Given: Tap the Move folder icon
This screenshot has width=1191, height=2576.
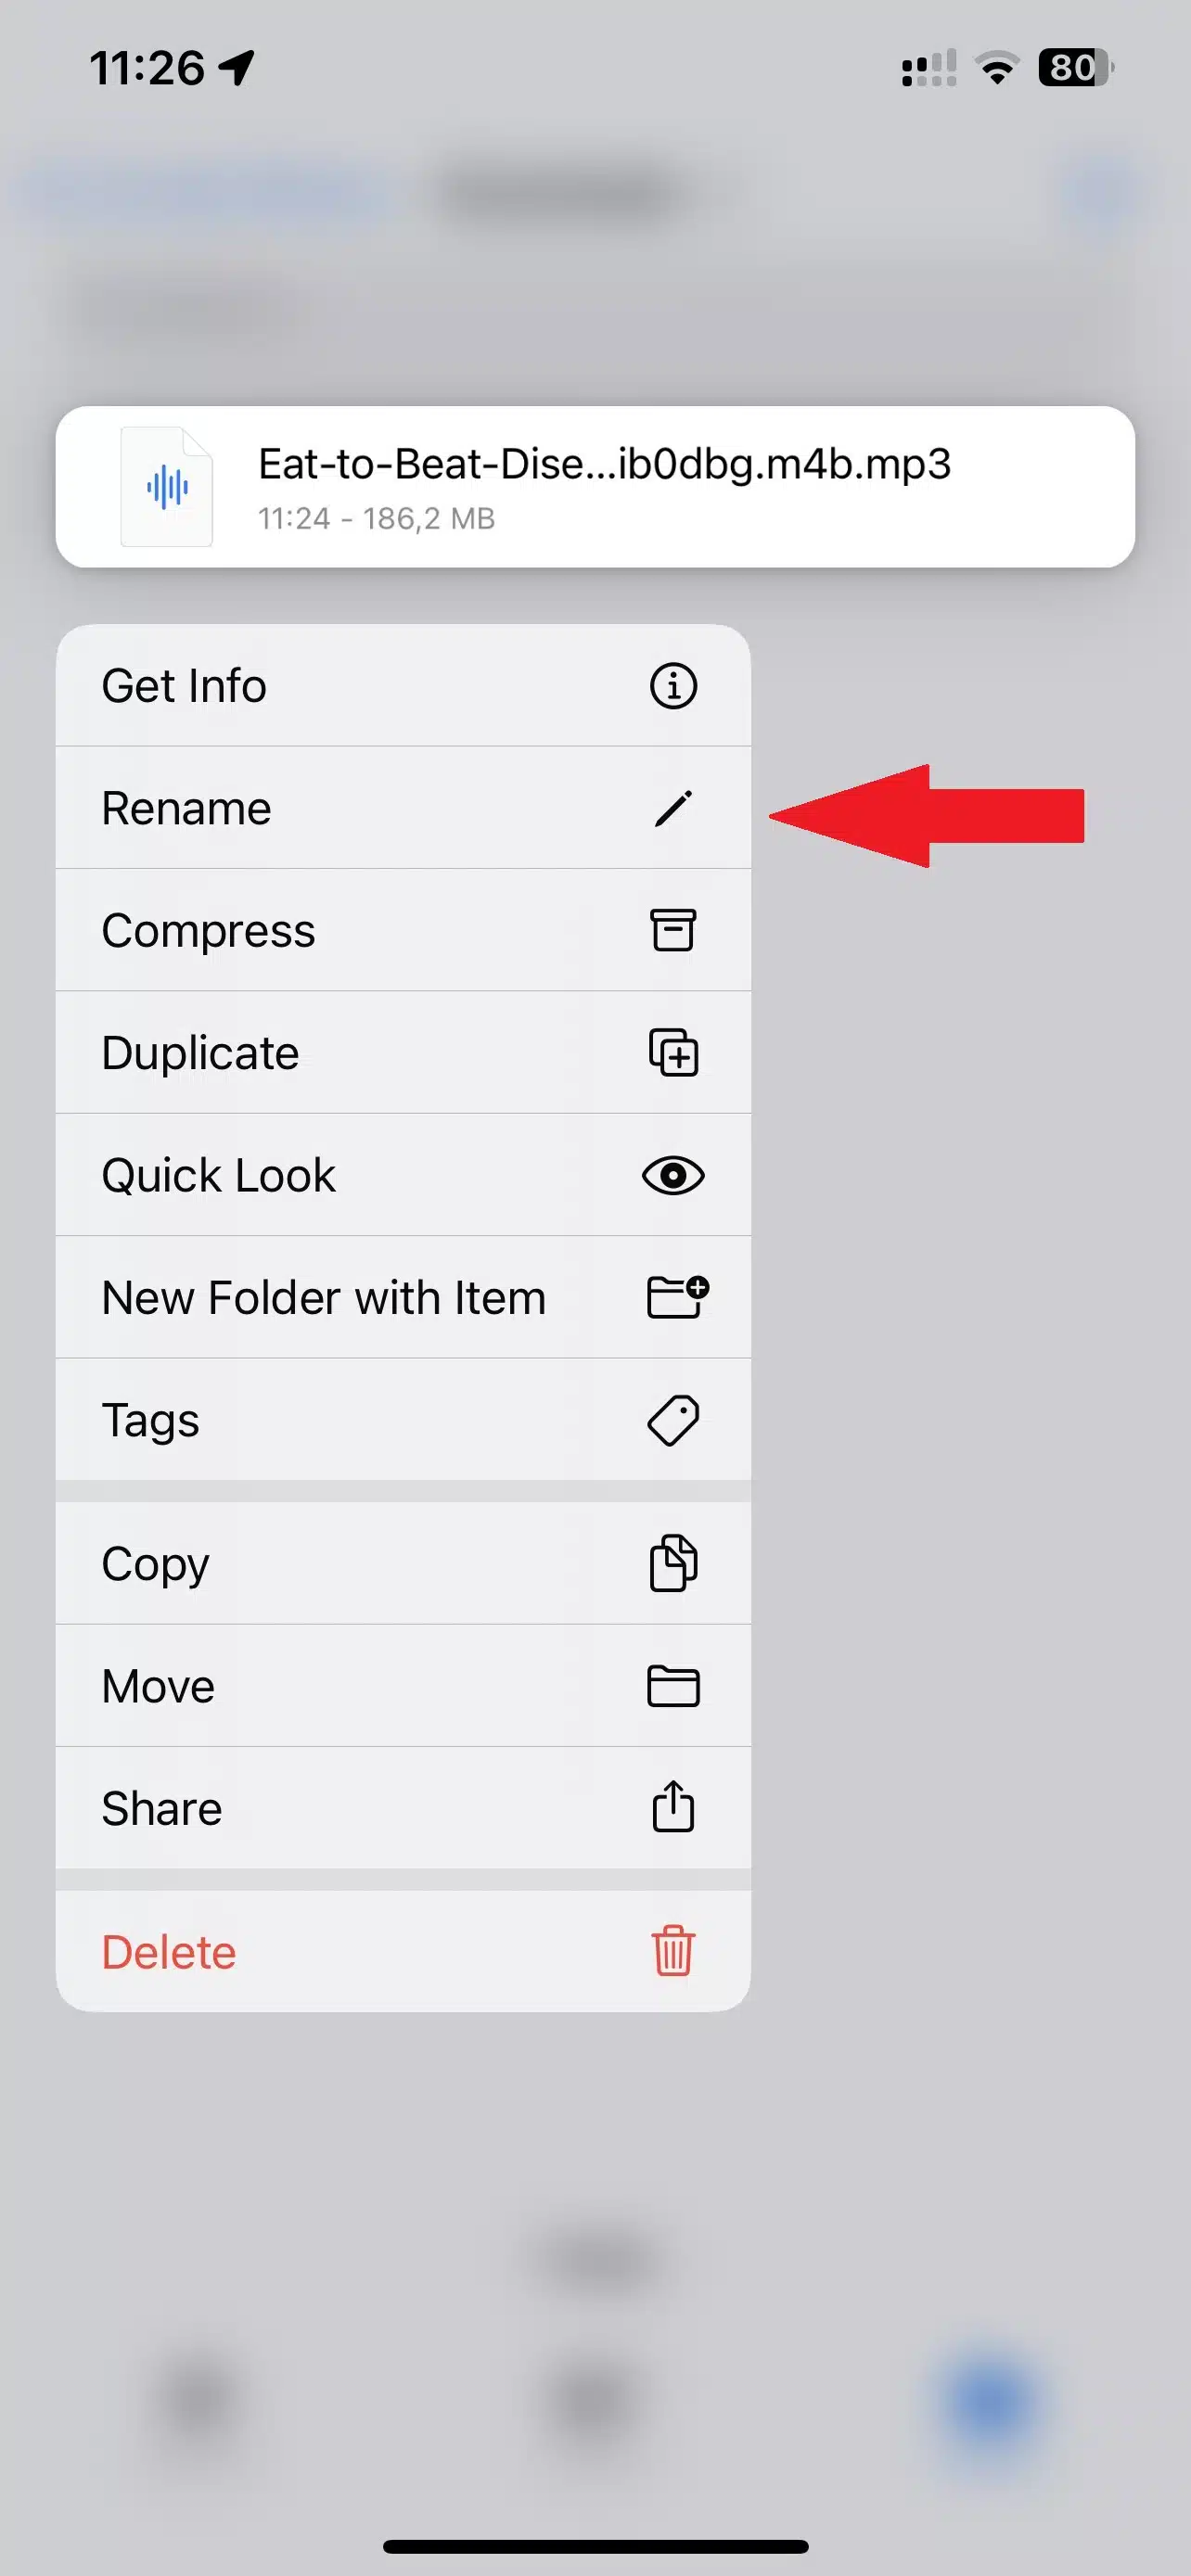Looking at the screenshot, I should (673, 1686).
